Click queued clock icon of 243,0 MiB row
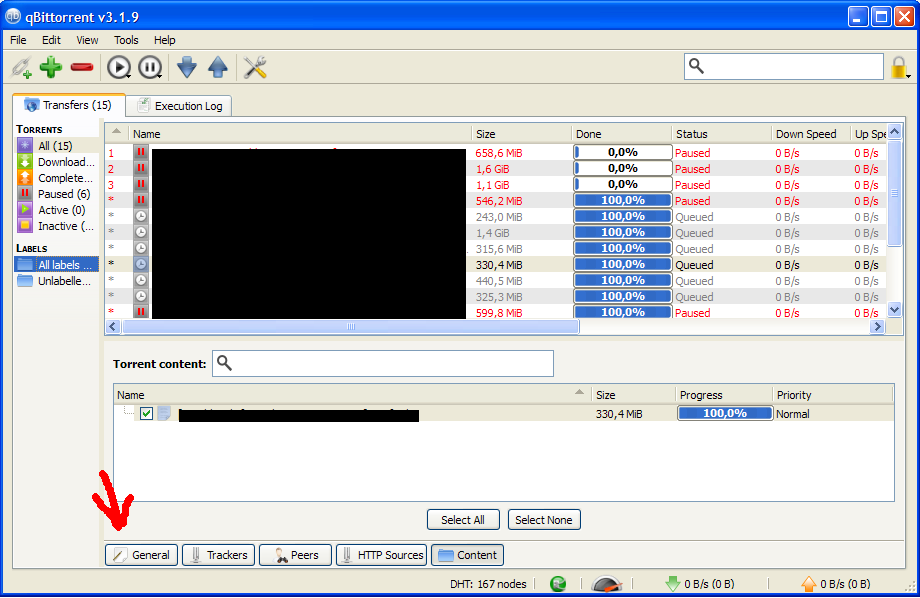The width and height of the screenshot is (920, 598). click(141, 217)
